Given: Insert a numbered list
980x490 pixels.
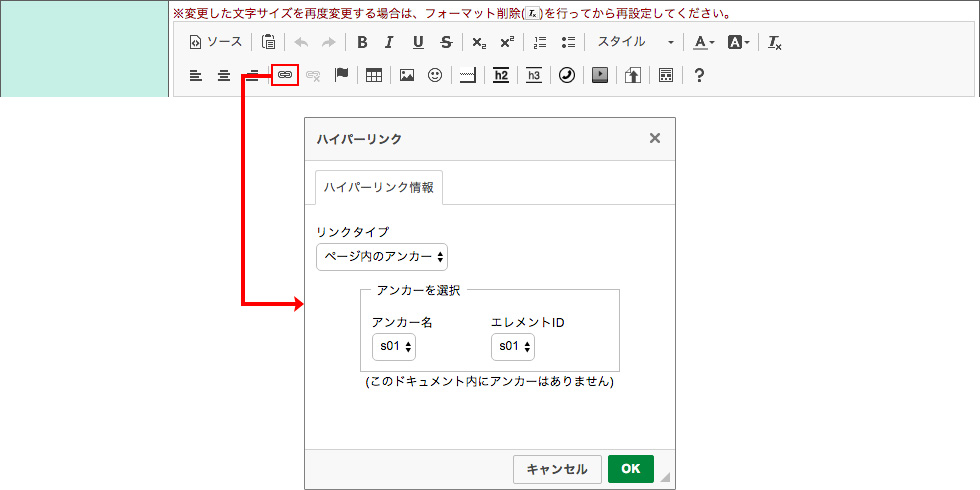Looking at the screenshot, I should (540, 42).
